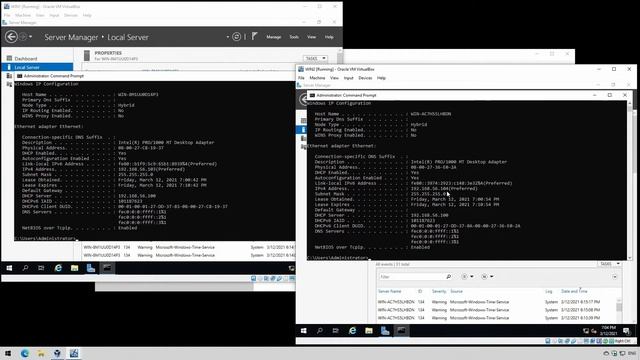The height and width of the screenshot is (360, 640).
Task: Click the search icon on the WIN1 guest taskbar
Action: 25,268
